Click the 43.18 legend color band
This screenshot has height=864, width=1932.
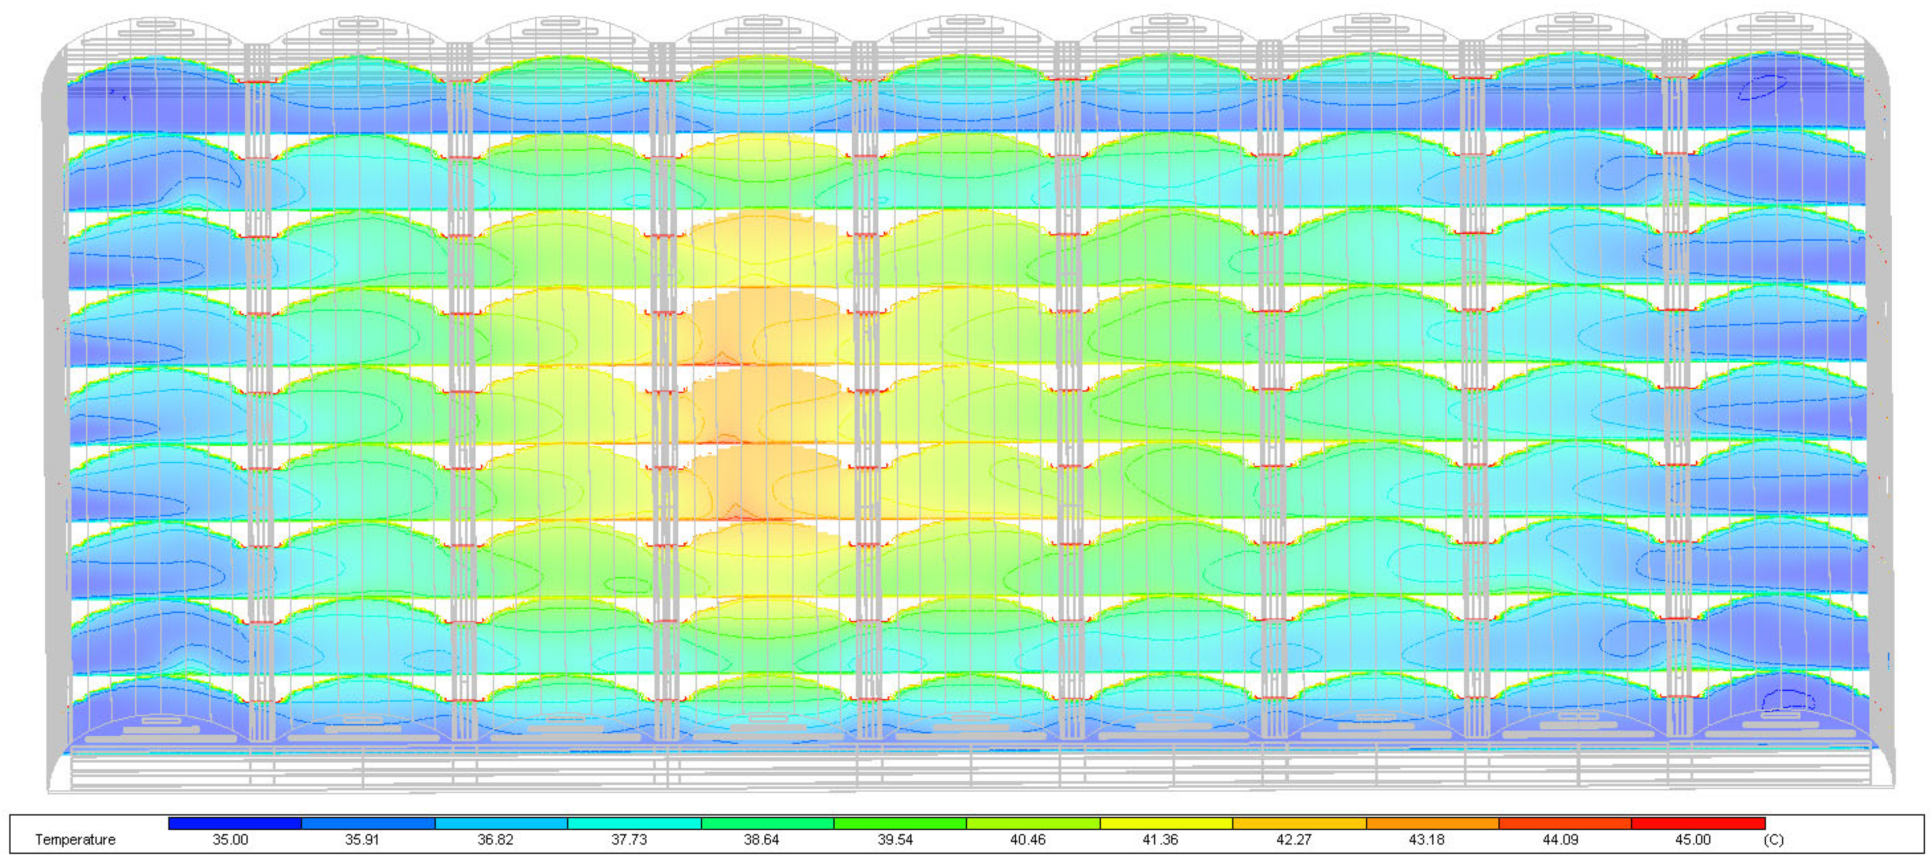(x=1432, y=823)
